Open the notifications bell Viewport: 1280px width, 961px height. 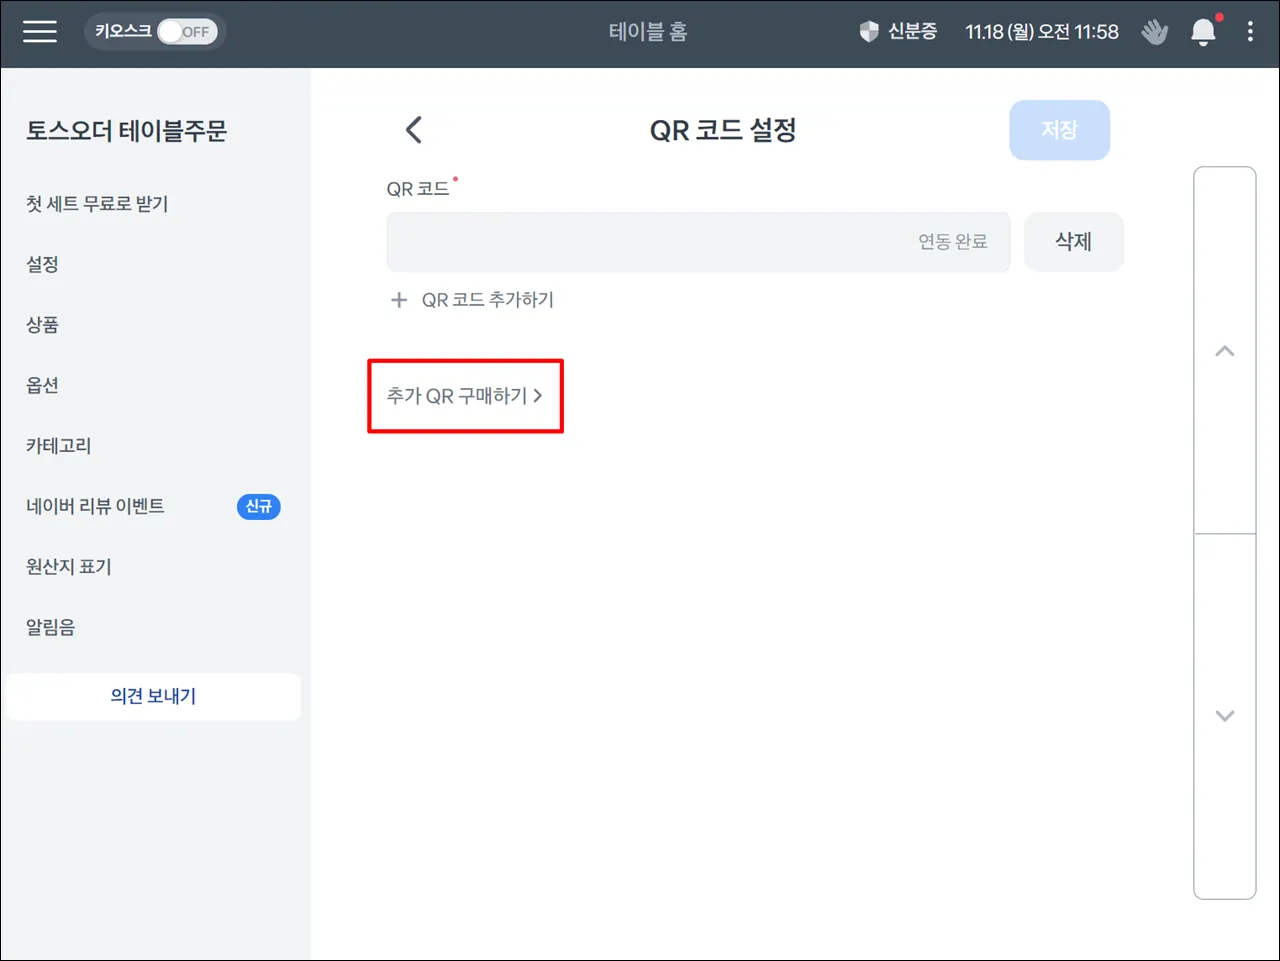pos(1204,32)
